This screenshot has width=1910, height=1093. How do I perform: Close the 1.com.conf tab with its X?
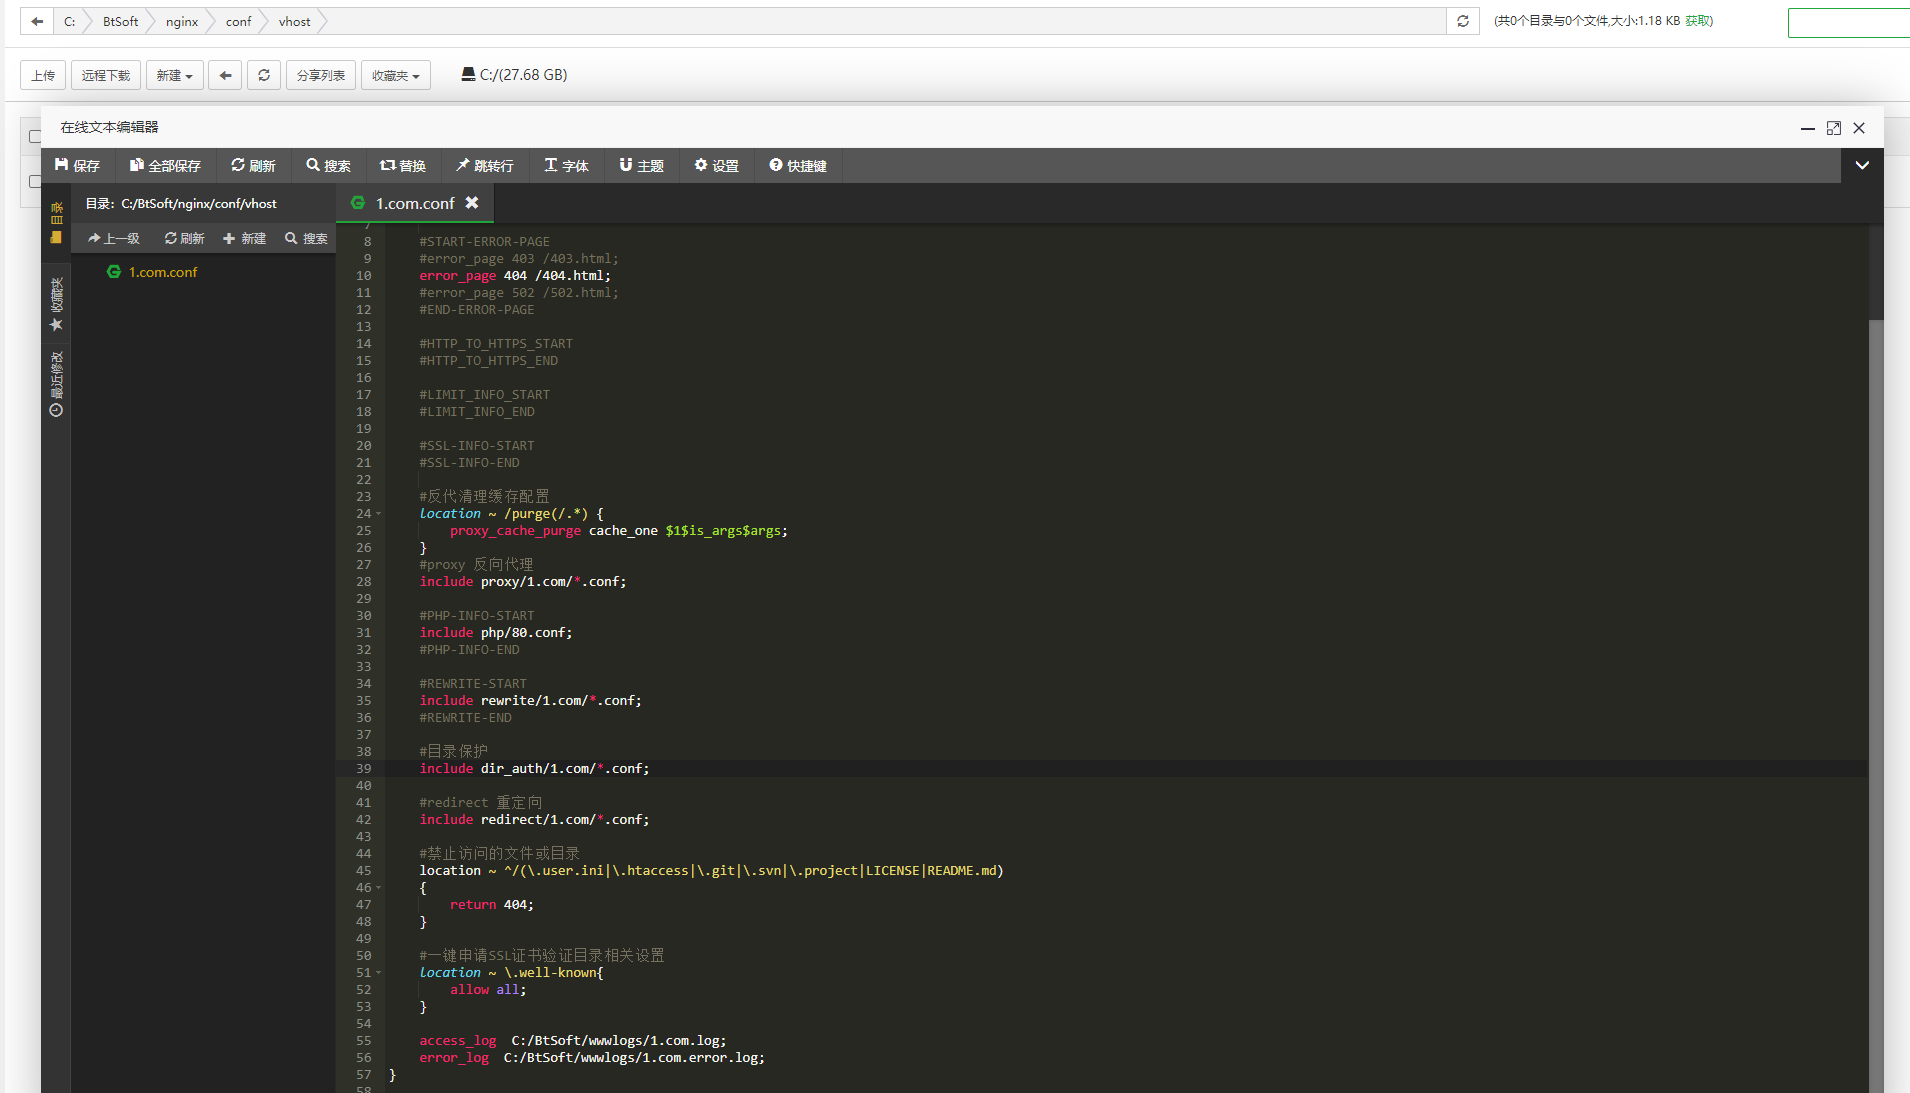point(472,203)
